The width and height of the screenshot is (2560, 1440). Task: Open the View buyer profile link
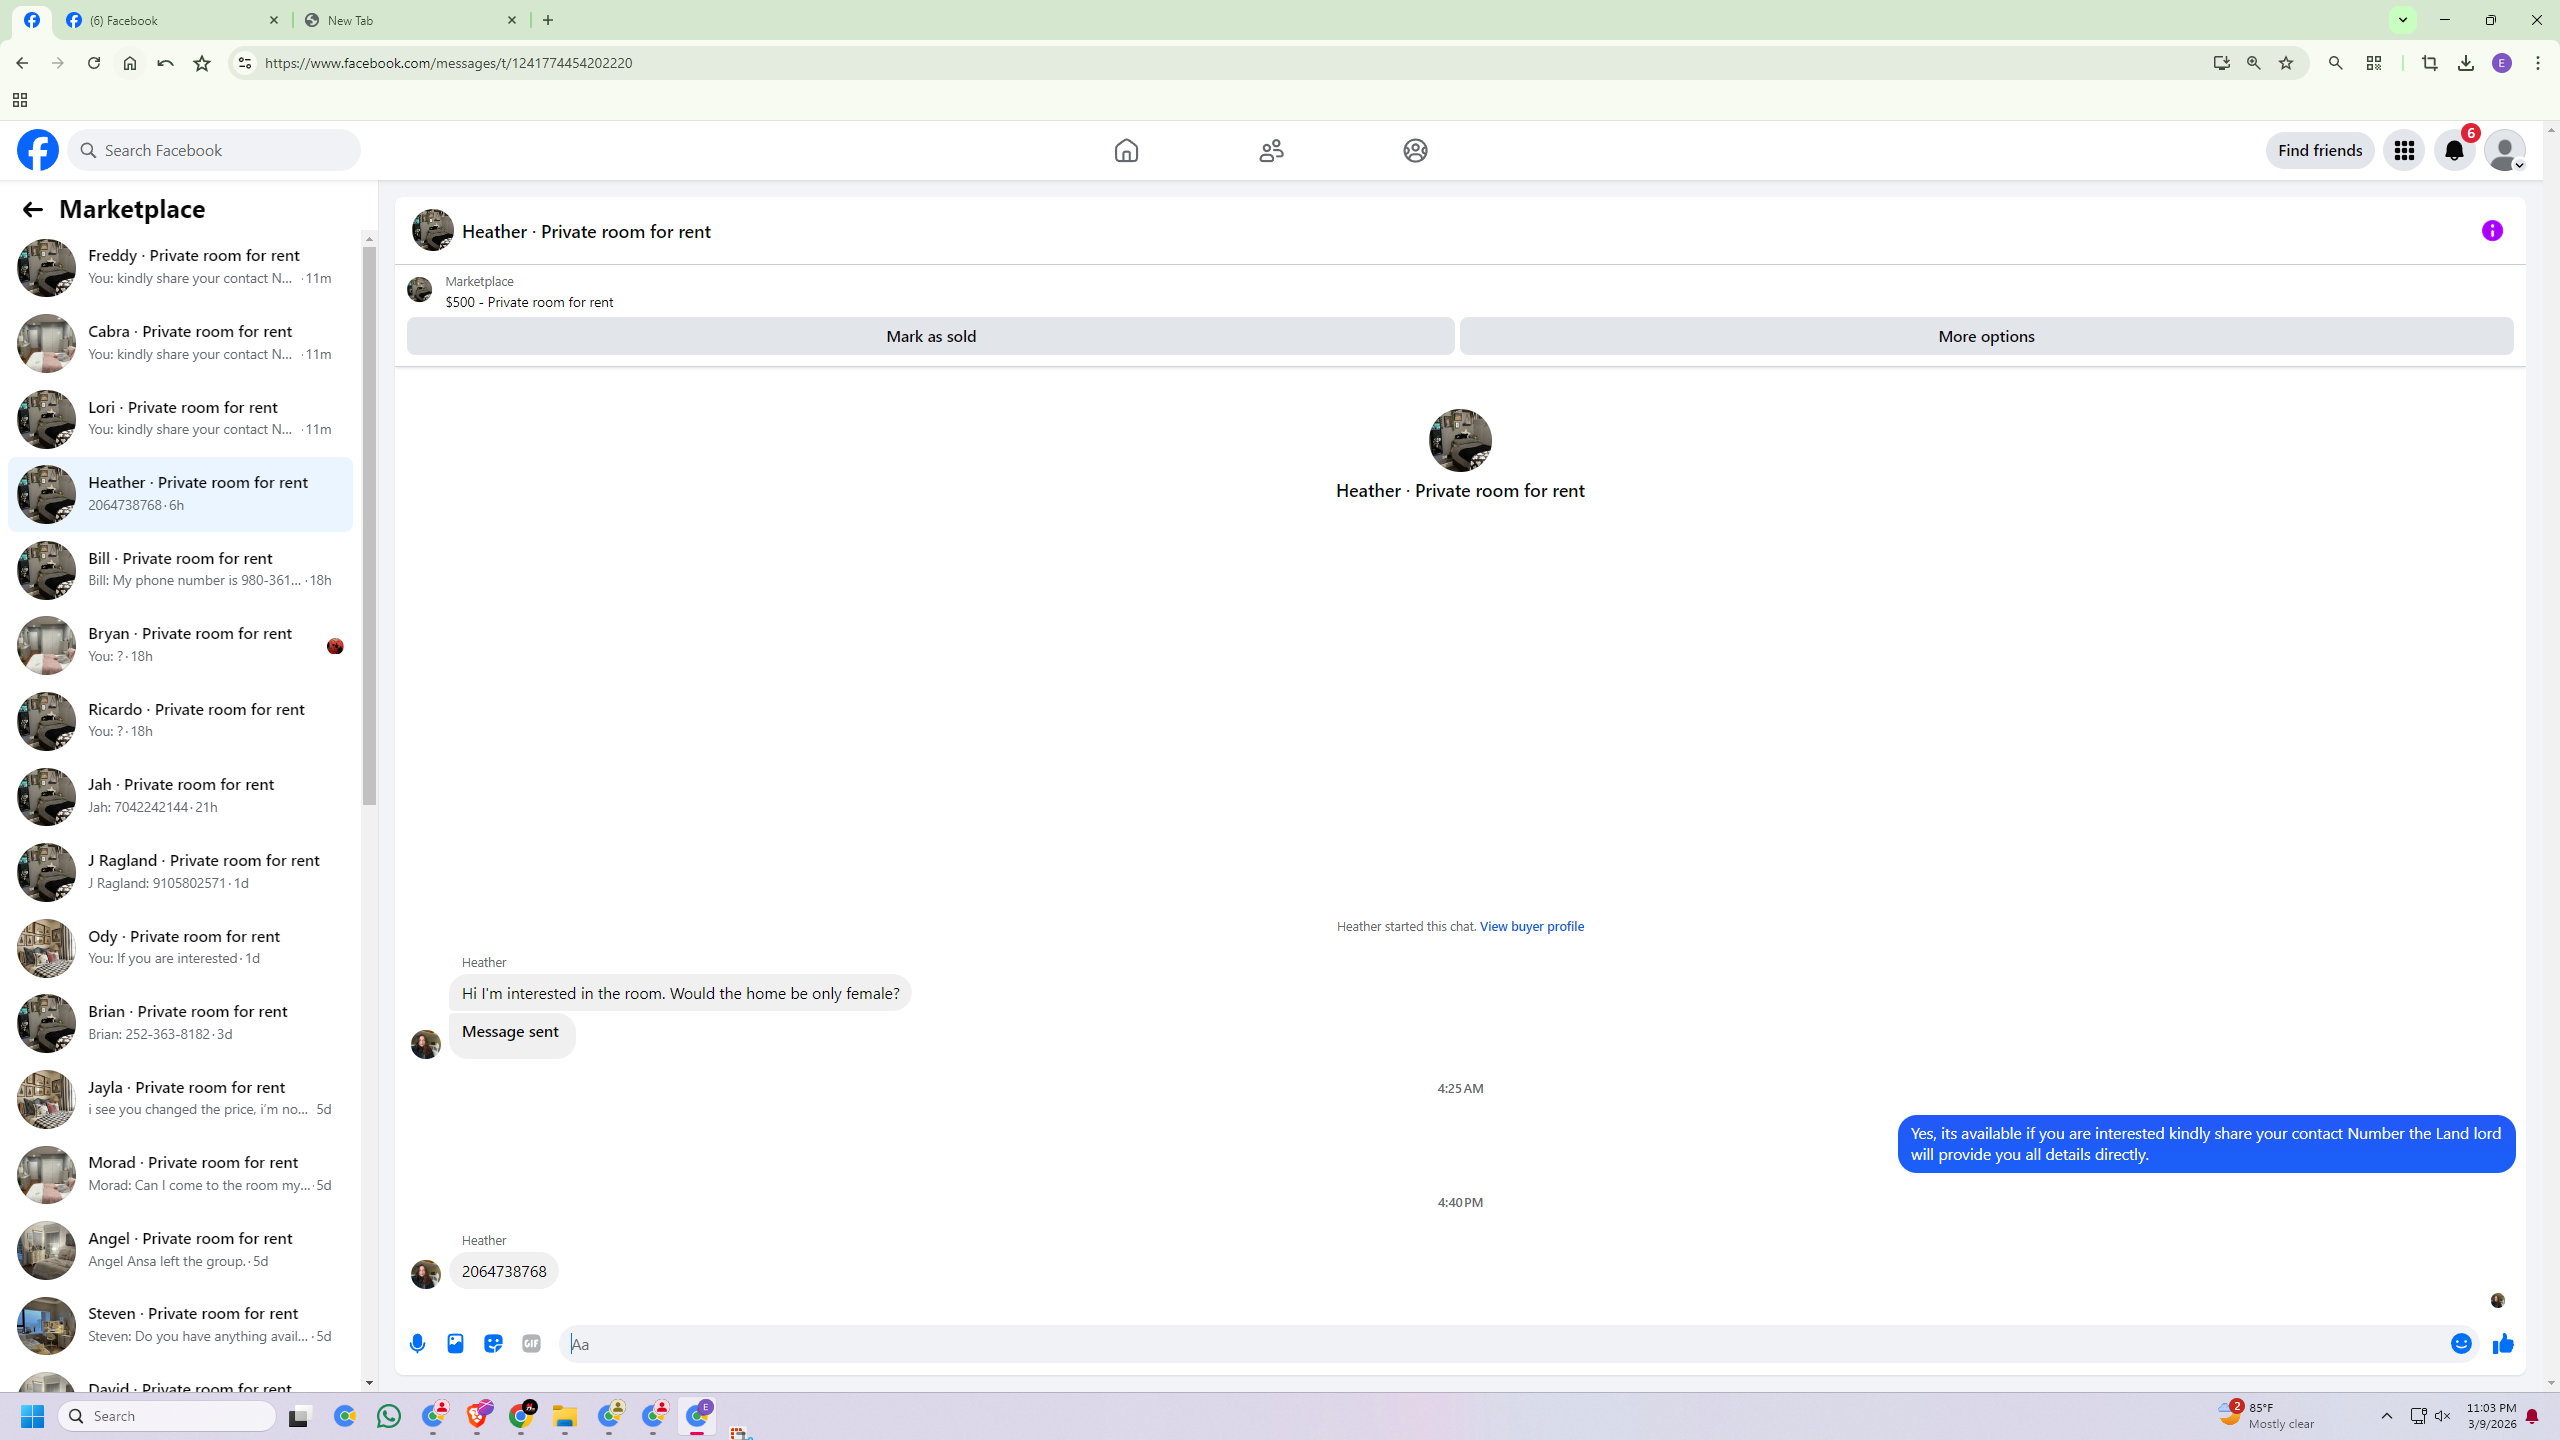click(x=1531, y=926)
